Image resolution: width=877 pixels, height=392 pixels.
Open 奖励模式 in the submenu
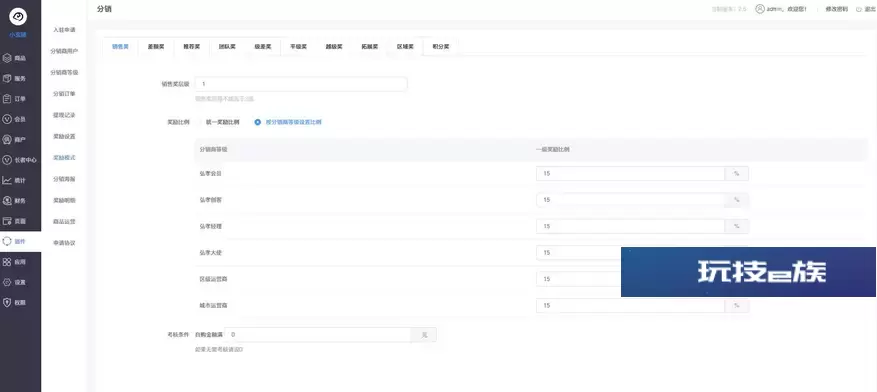64,158
